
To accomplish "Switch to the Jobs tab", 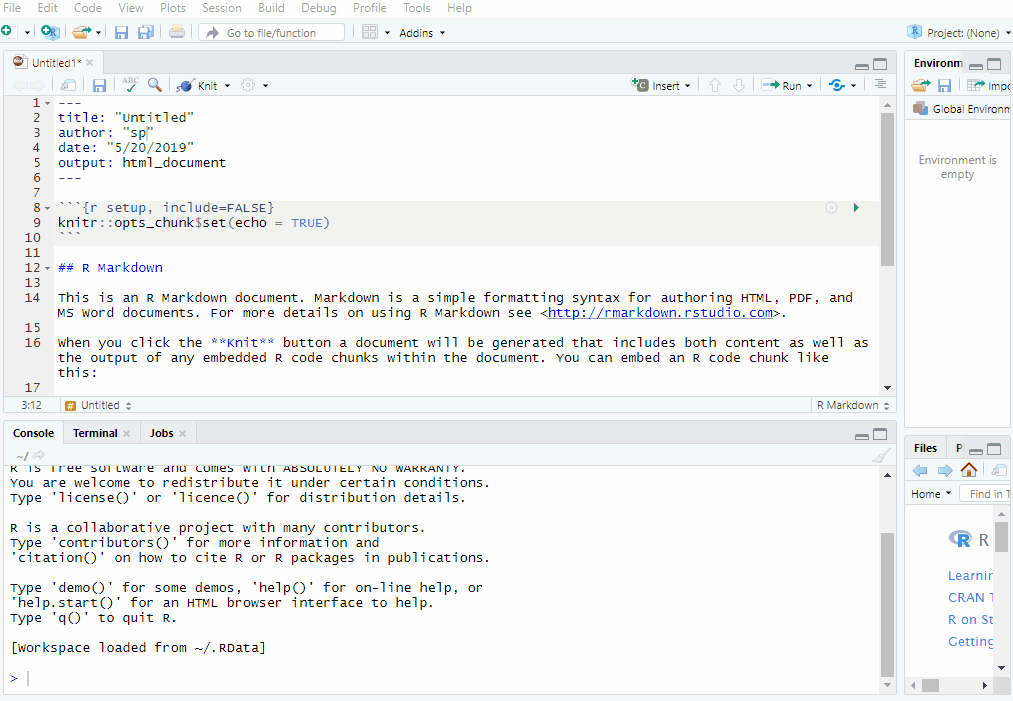I will 162,433.
